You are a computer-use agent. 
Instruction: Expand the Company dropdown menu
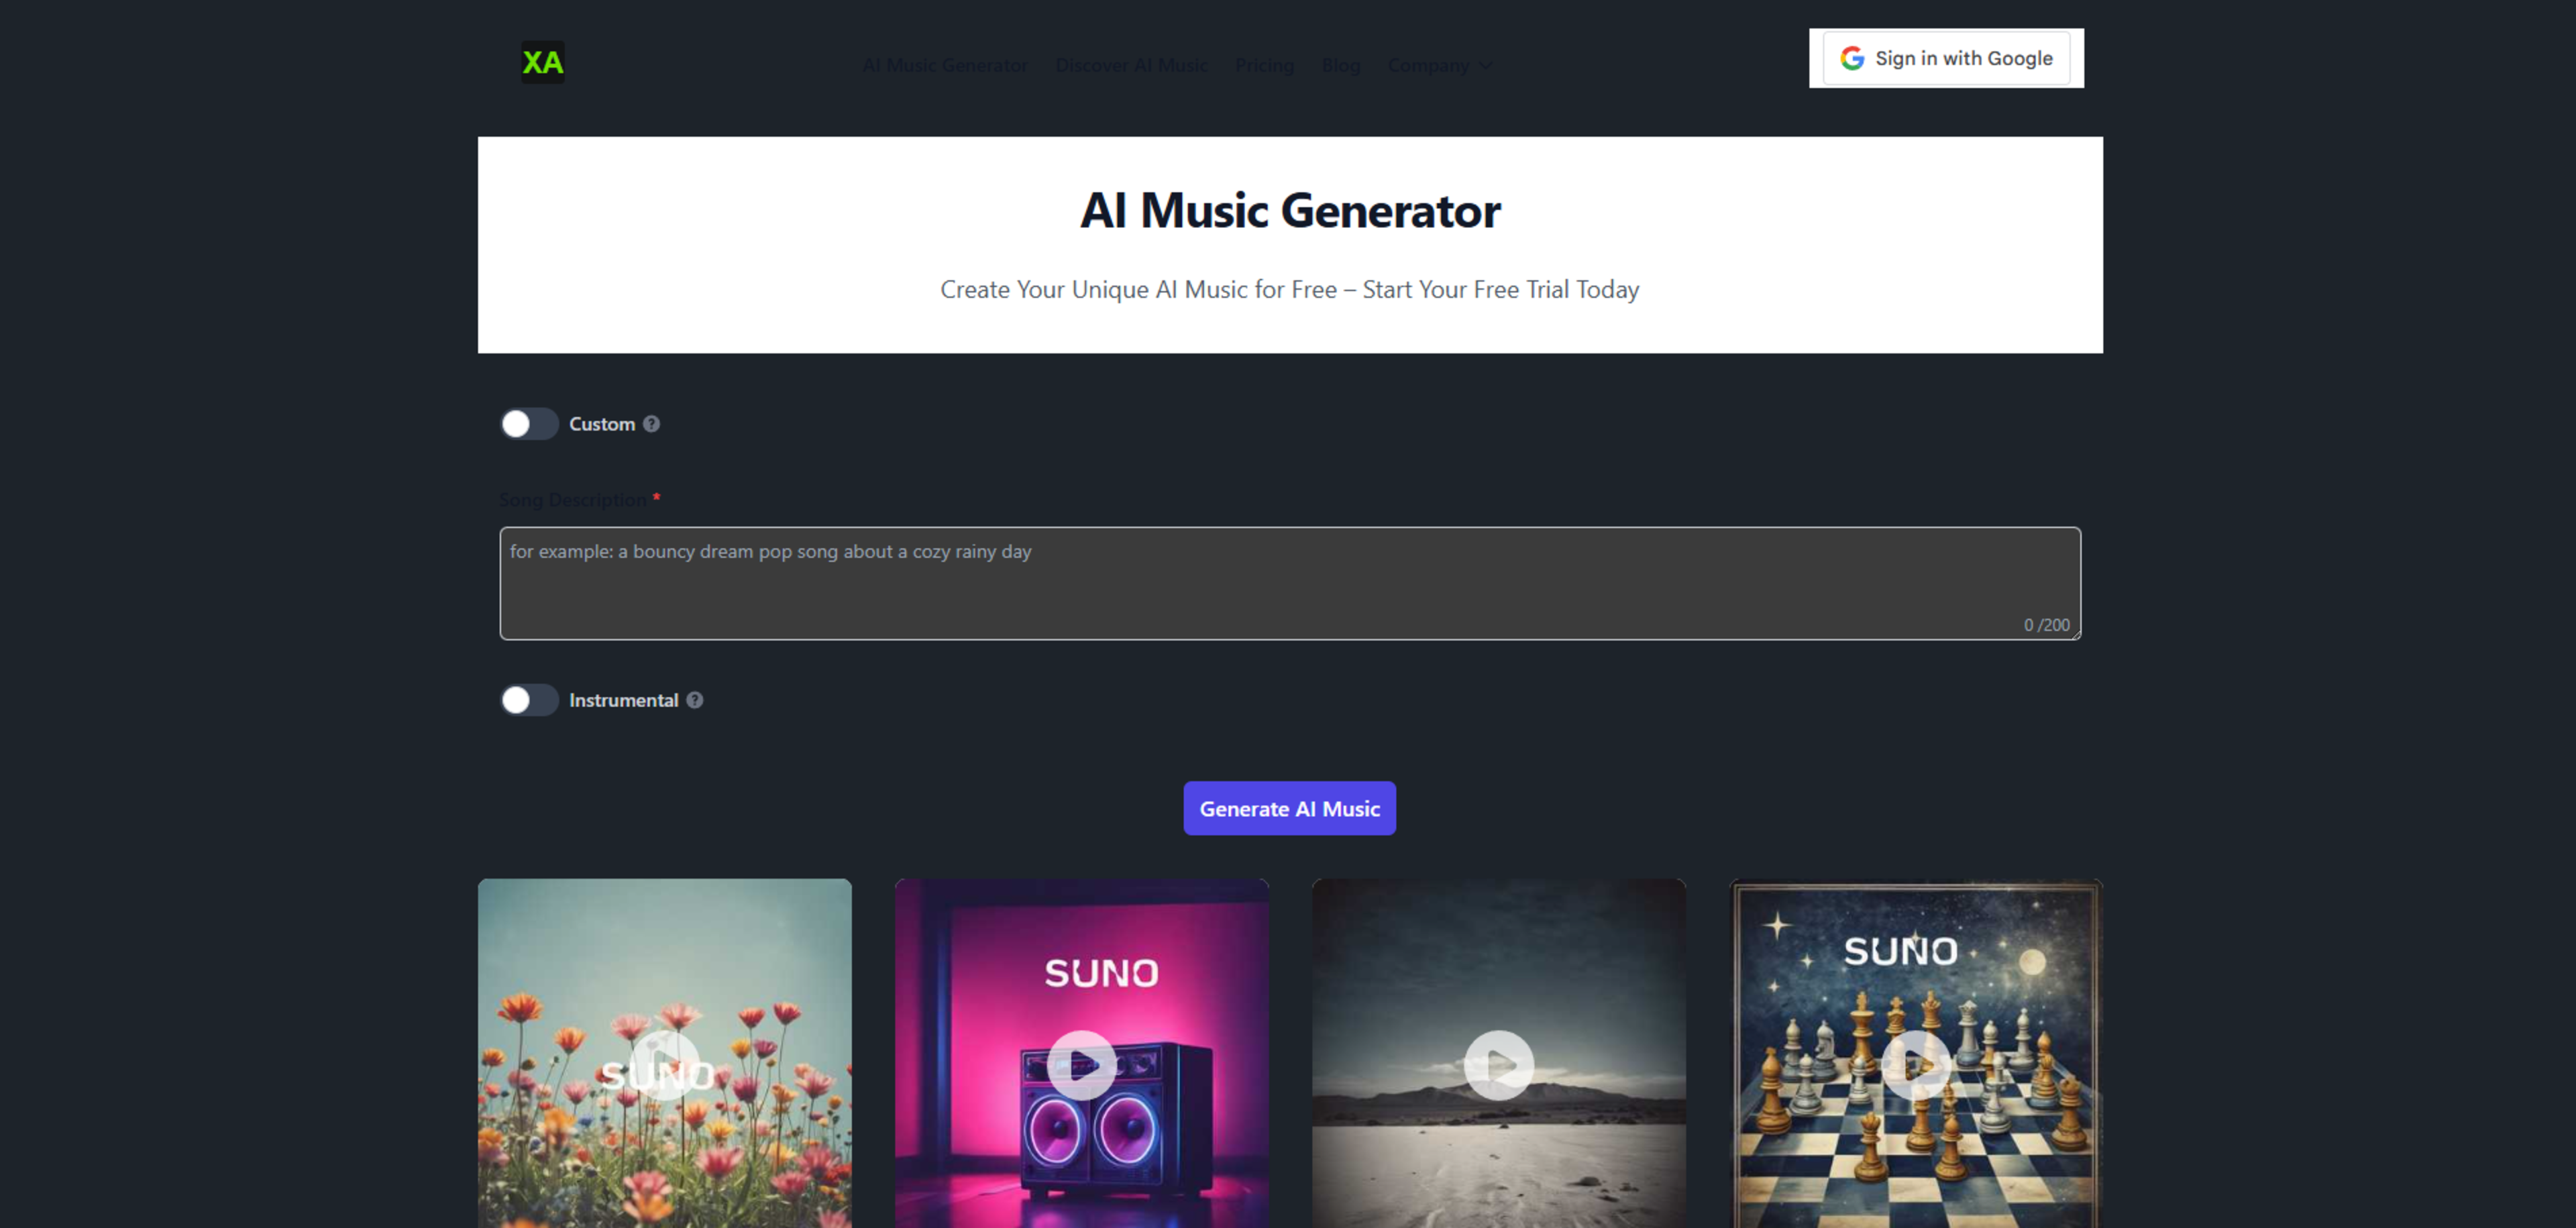click(1439, 65)
